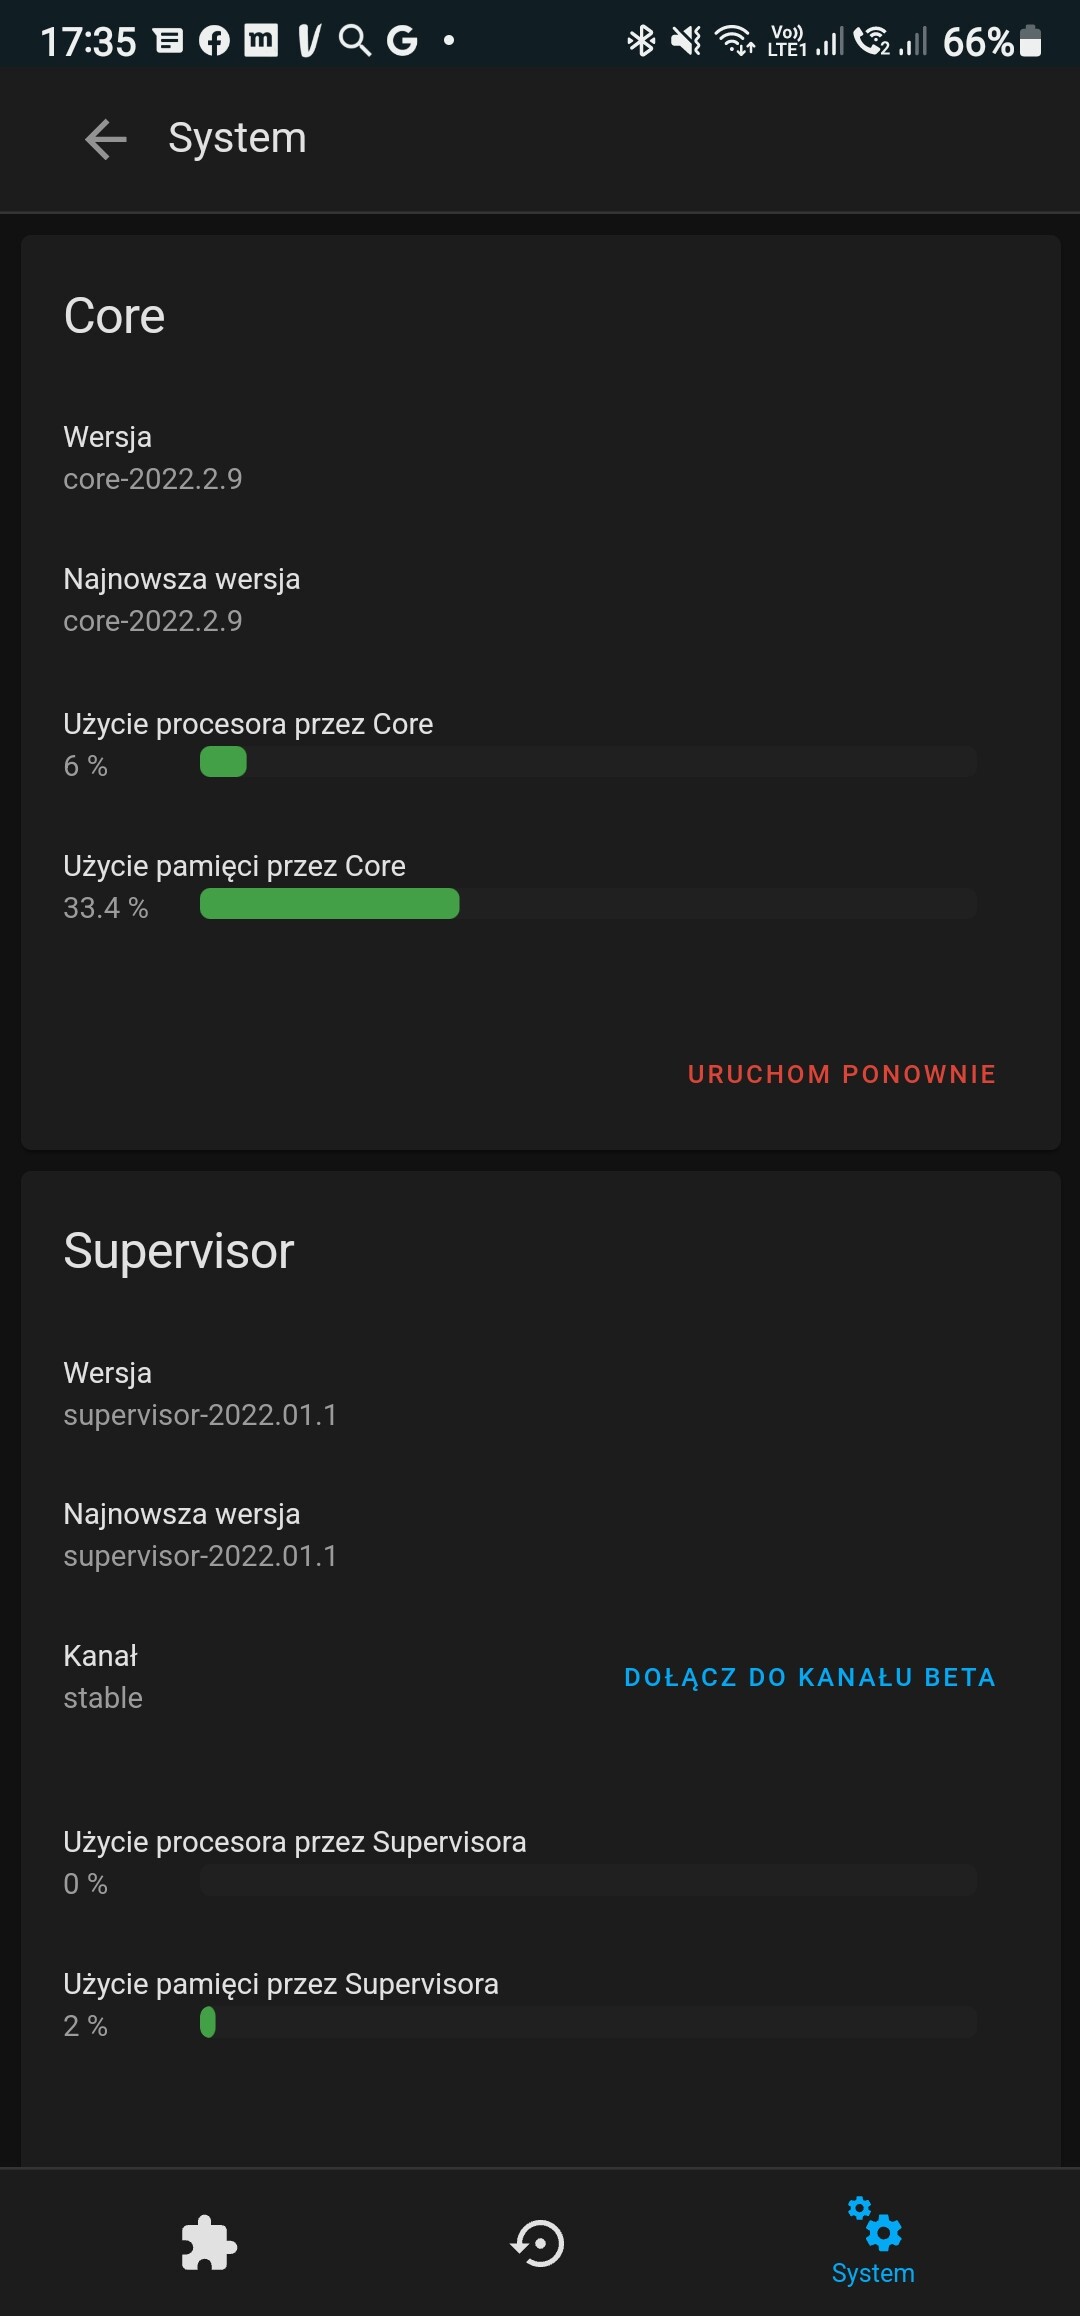Screen dimensions: 1080x2316
Task: Tap the Facebook notification icon
Action: (214, 41)
